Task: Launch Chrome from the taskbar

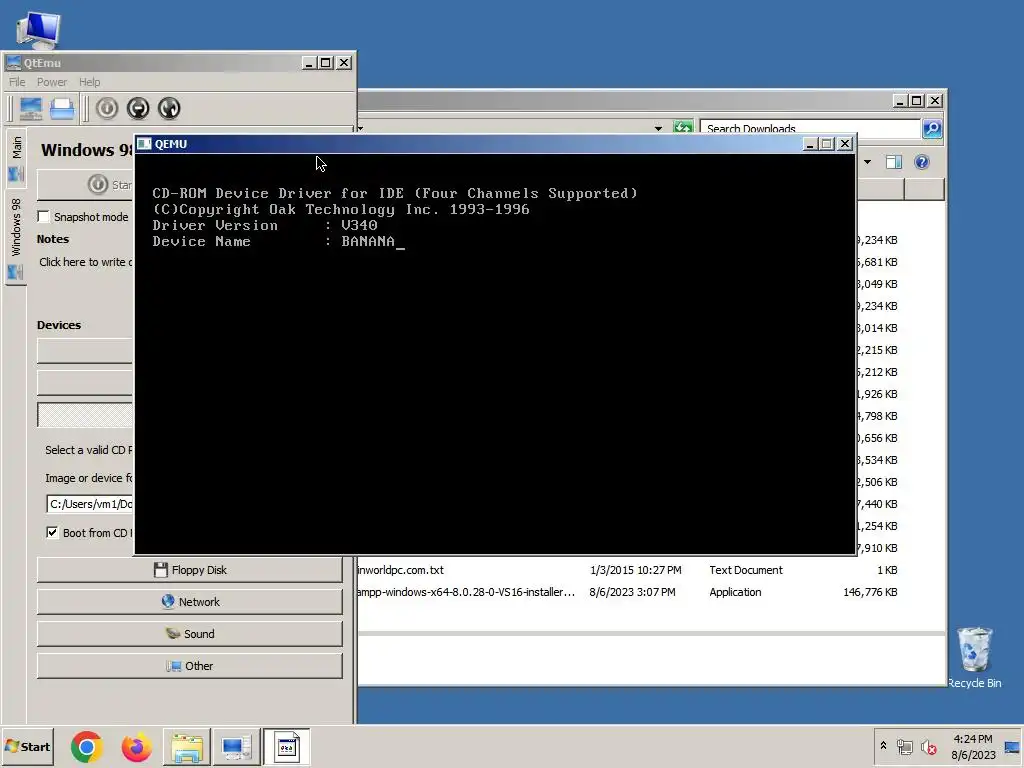Action: tap(87, 747)
